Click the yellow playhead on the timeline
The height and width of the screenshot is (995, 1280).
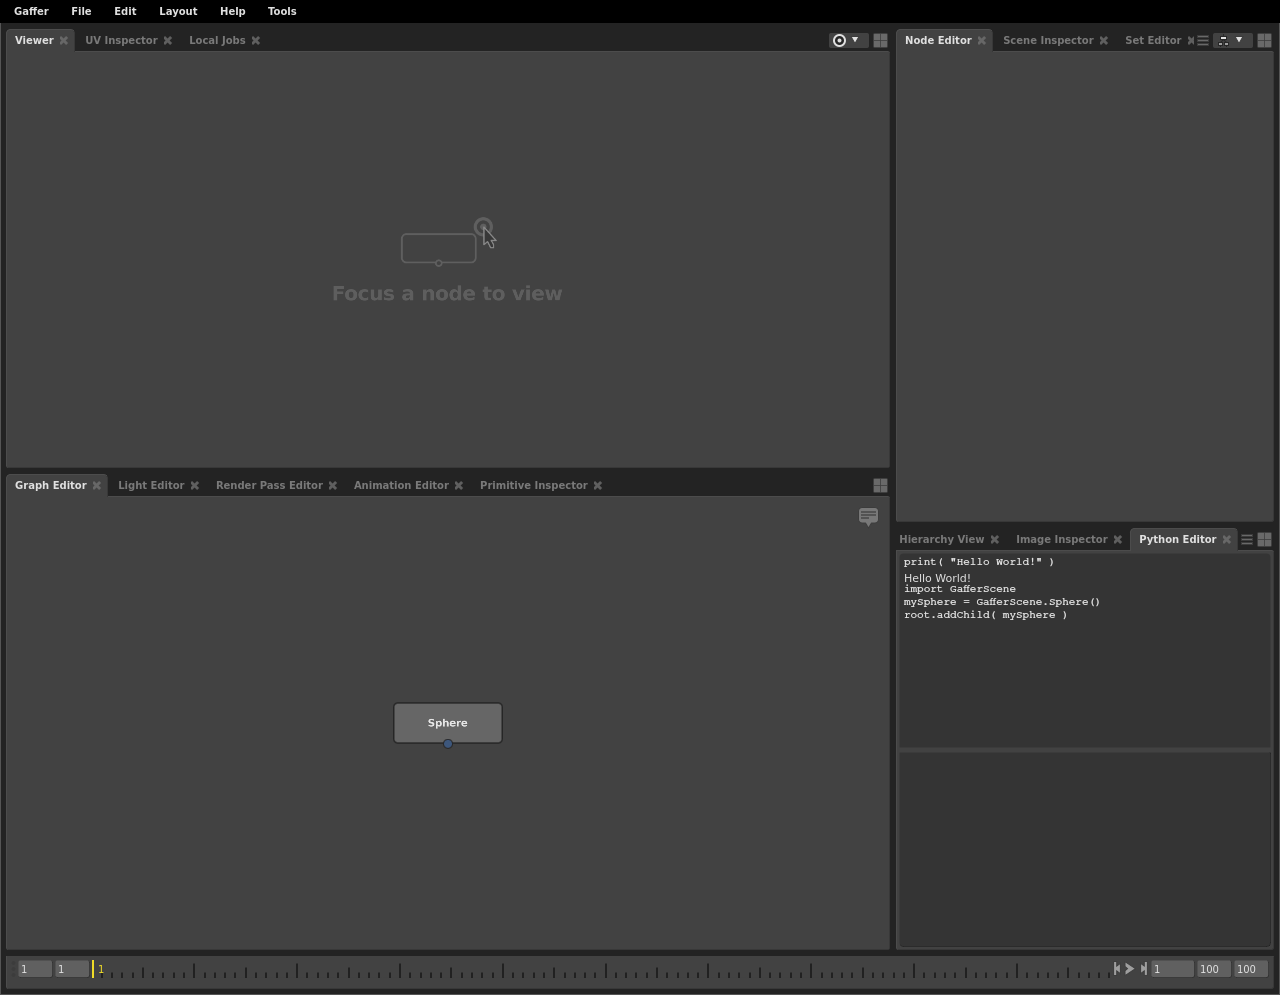point(94,969)
